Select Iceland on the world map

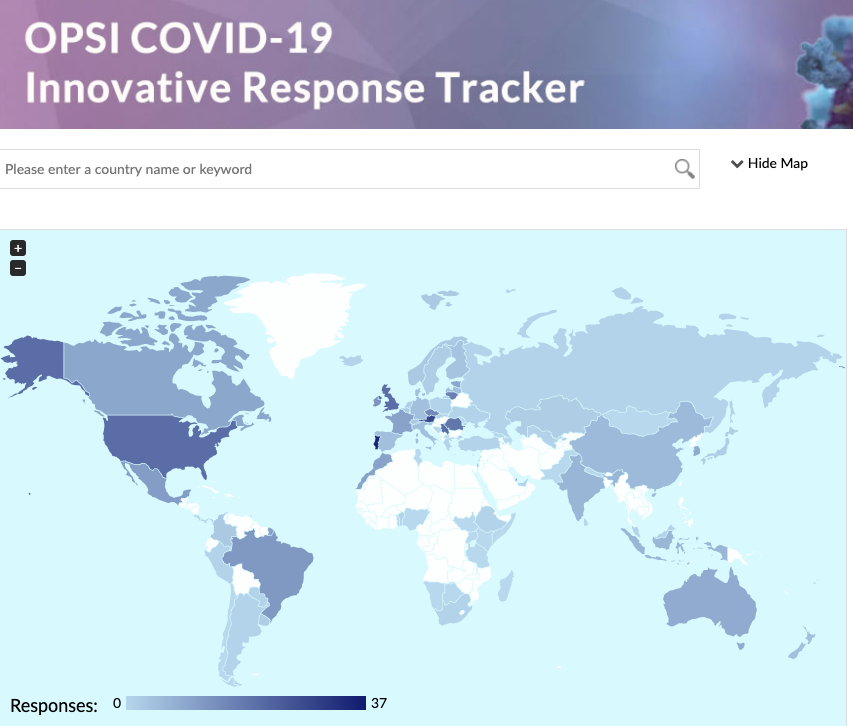(352, 360)
